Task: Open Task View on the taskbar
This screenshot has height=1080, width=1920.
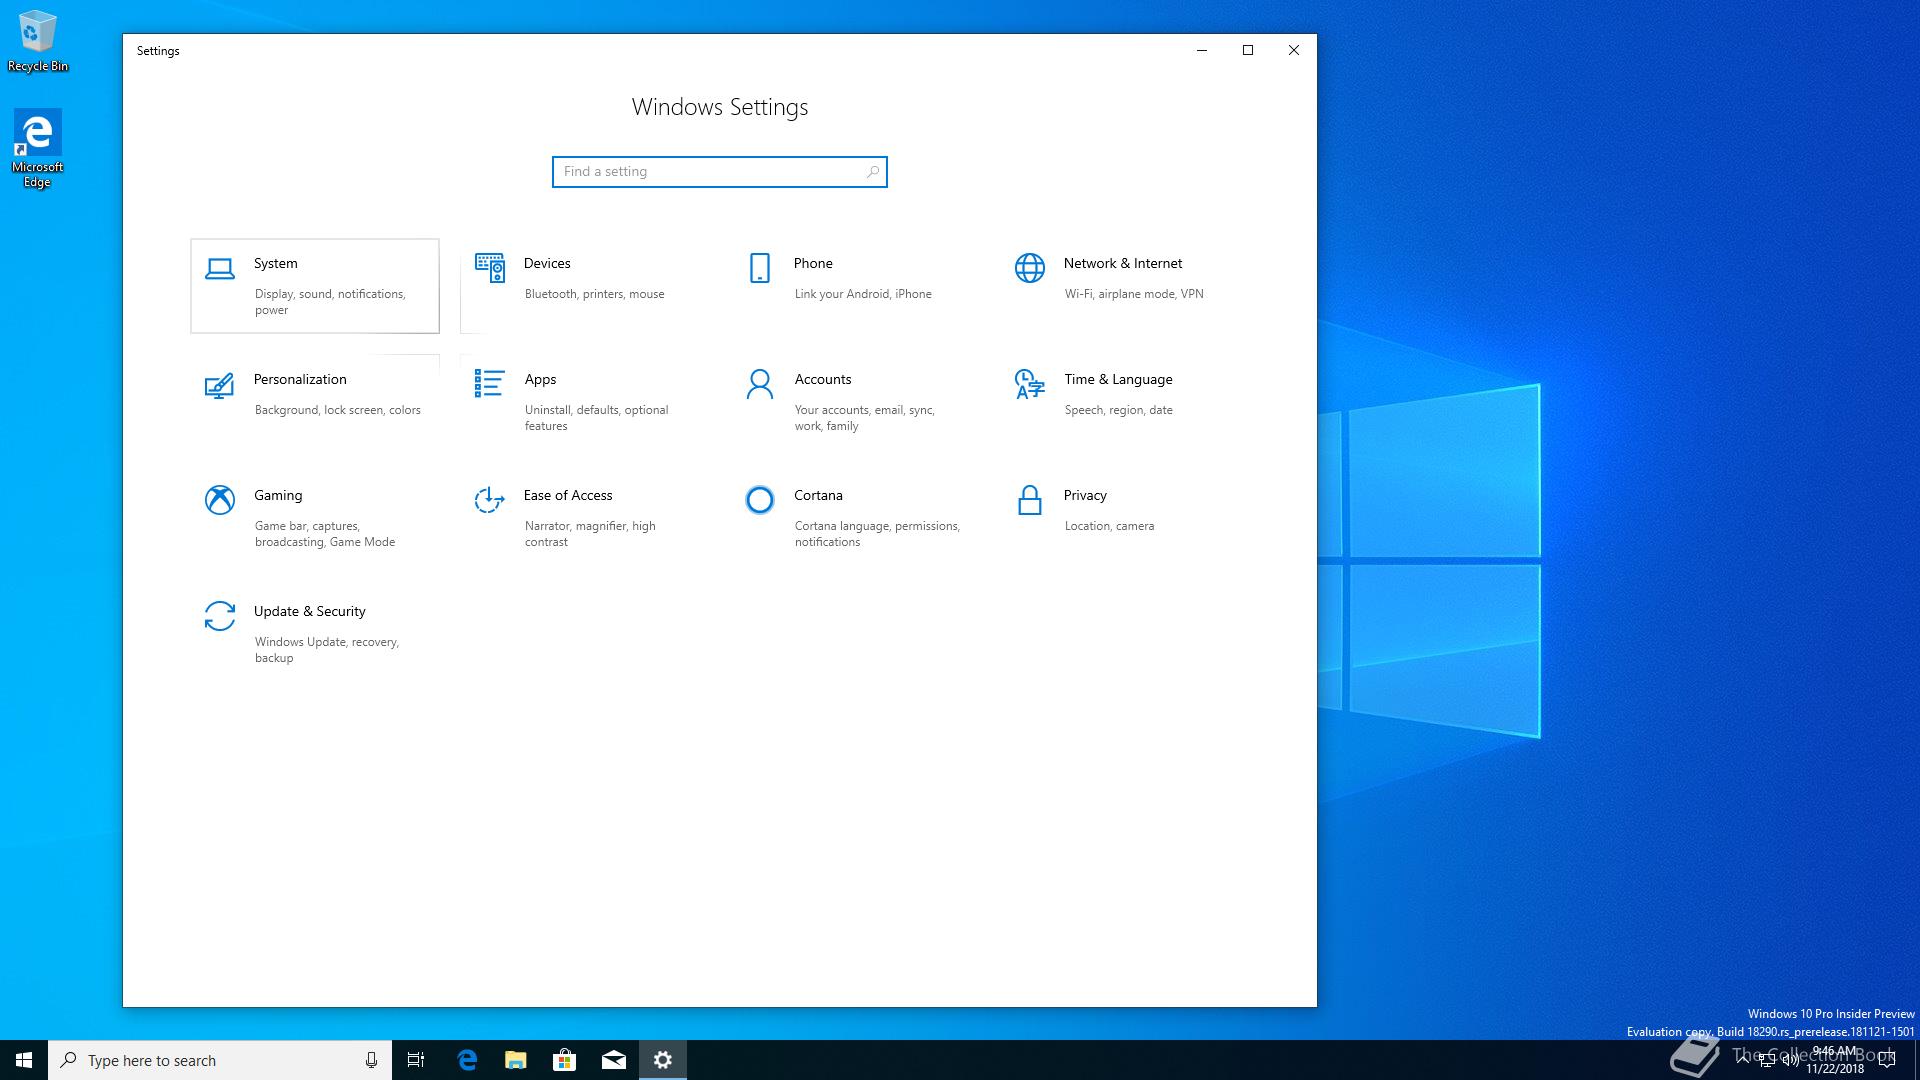Action: click(x=416, y=1060)
